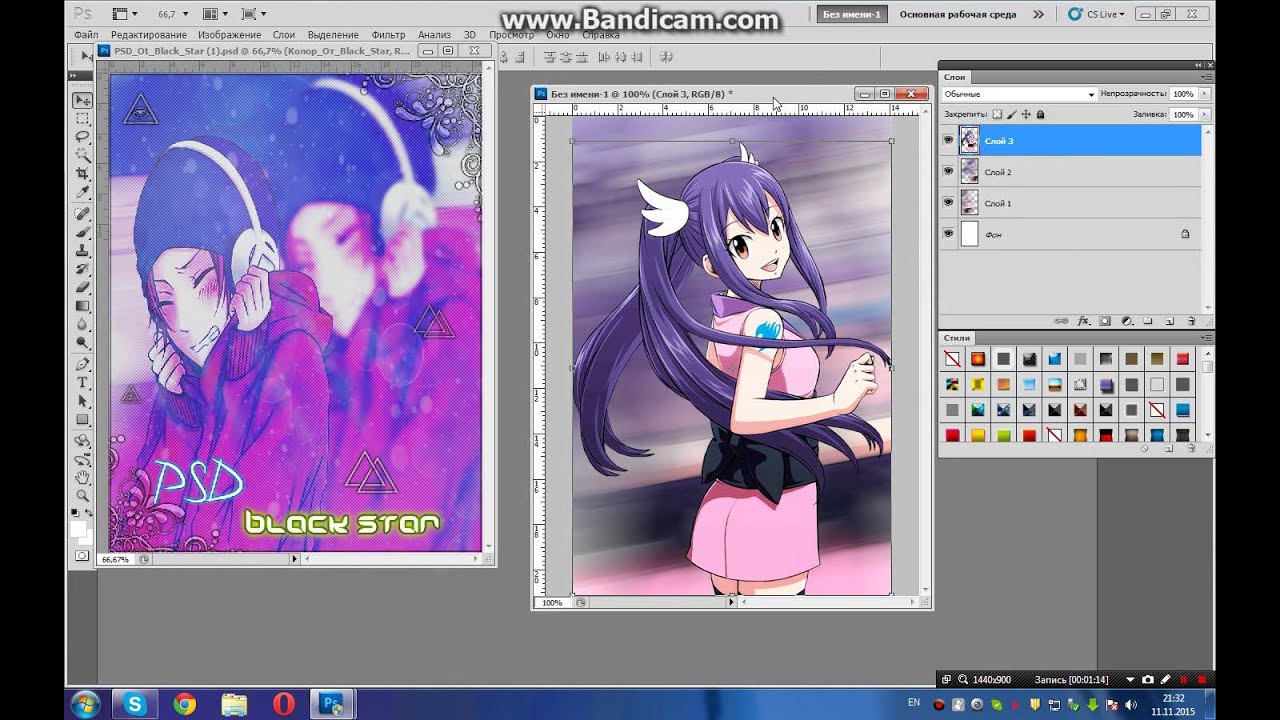Open the Редактирование menu
The width and height of the screenshot is (1280, 720).
click(x=149, y=35)
